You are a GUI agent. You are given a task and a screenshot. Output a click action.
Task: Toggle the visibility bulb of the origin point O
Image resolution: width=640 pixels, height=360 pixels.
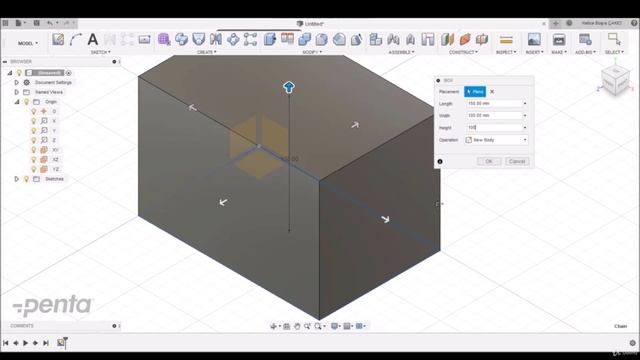click(x=34, y=111)
